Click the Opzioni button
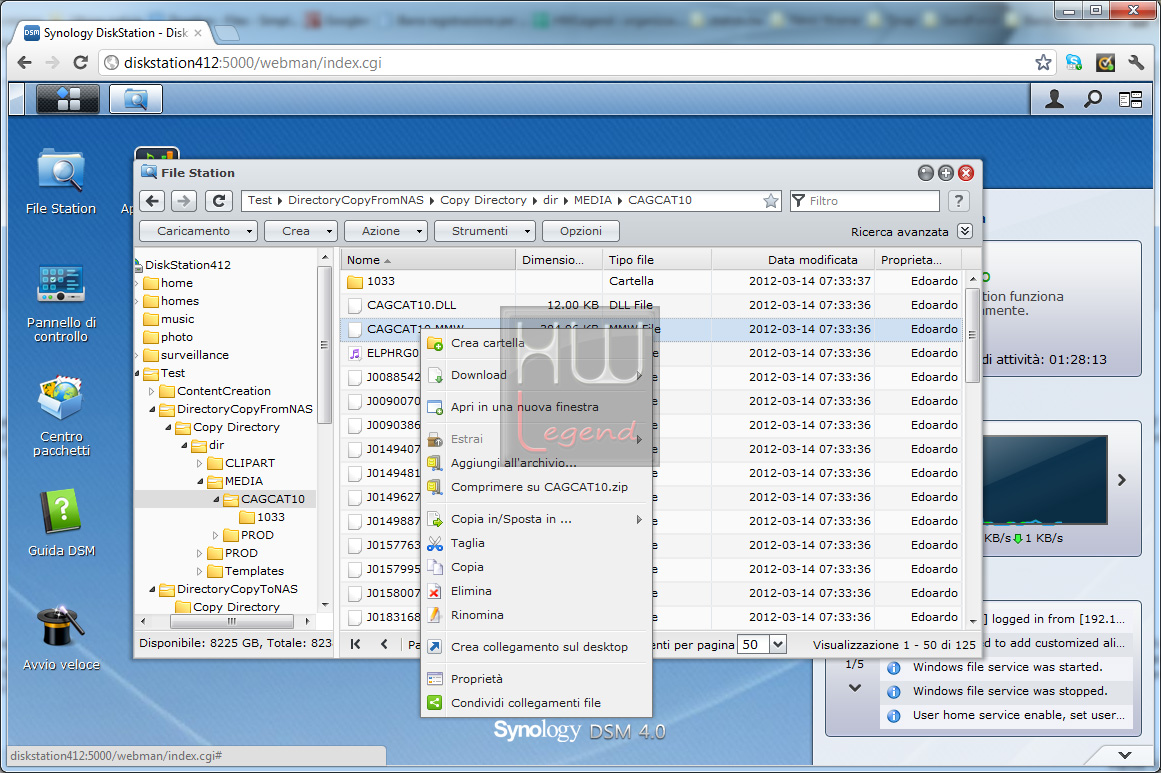The image size is (1161, 773). click(x=580, y=231)
